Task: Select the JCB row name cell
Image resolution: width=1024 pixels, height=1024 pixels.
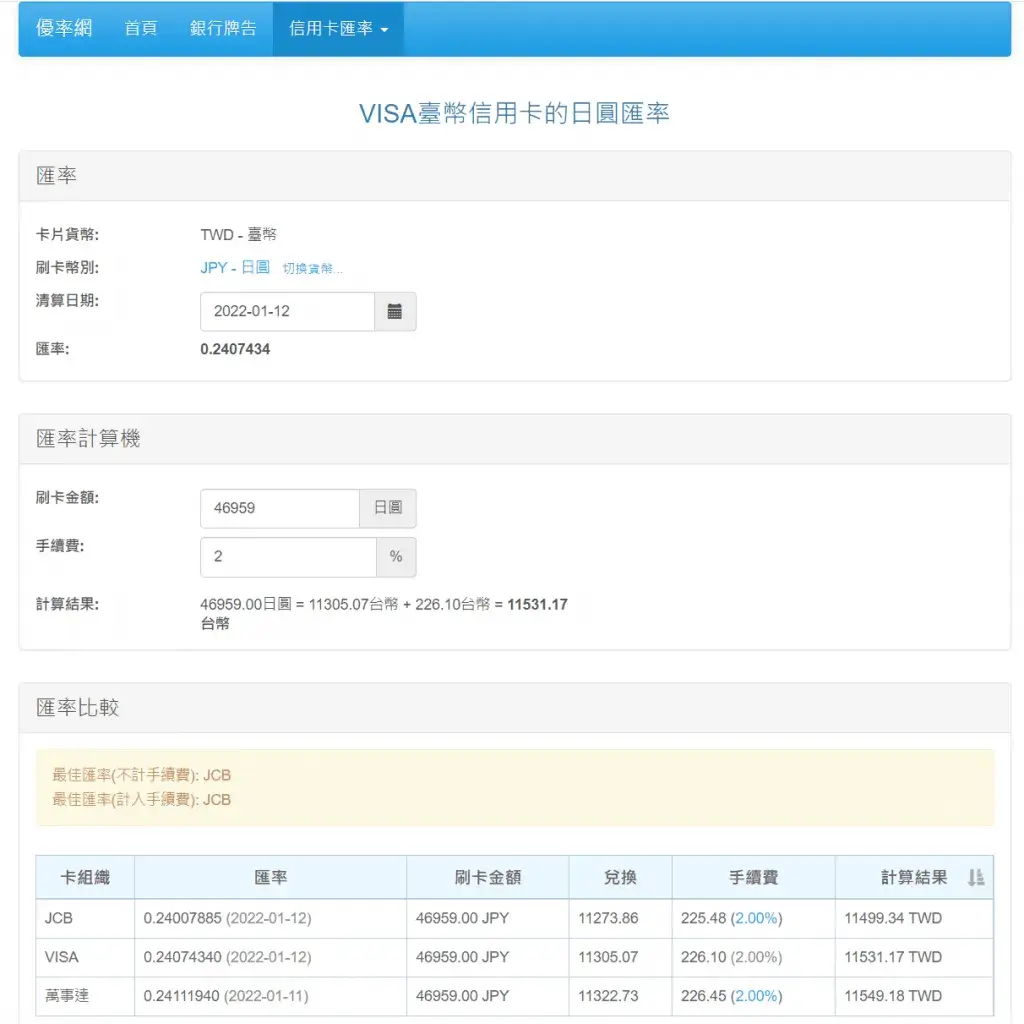Action: (x=85, y=918)
